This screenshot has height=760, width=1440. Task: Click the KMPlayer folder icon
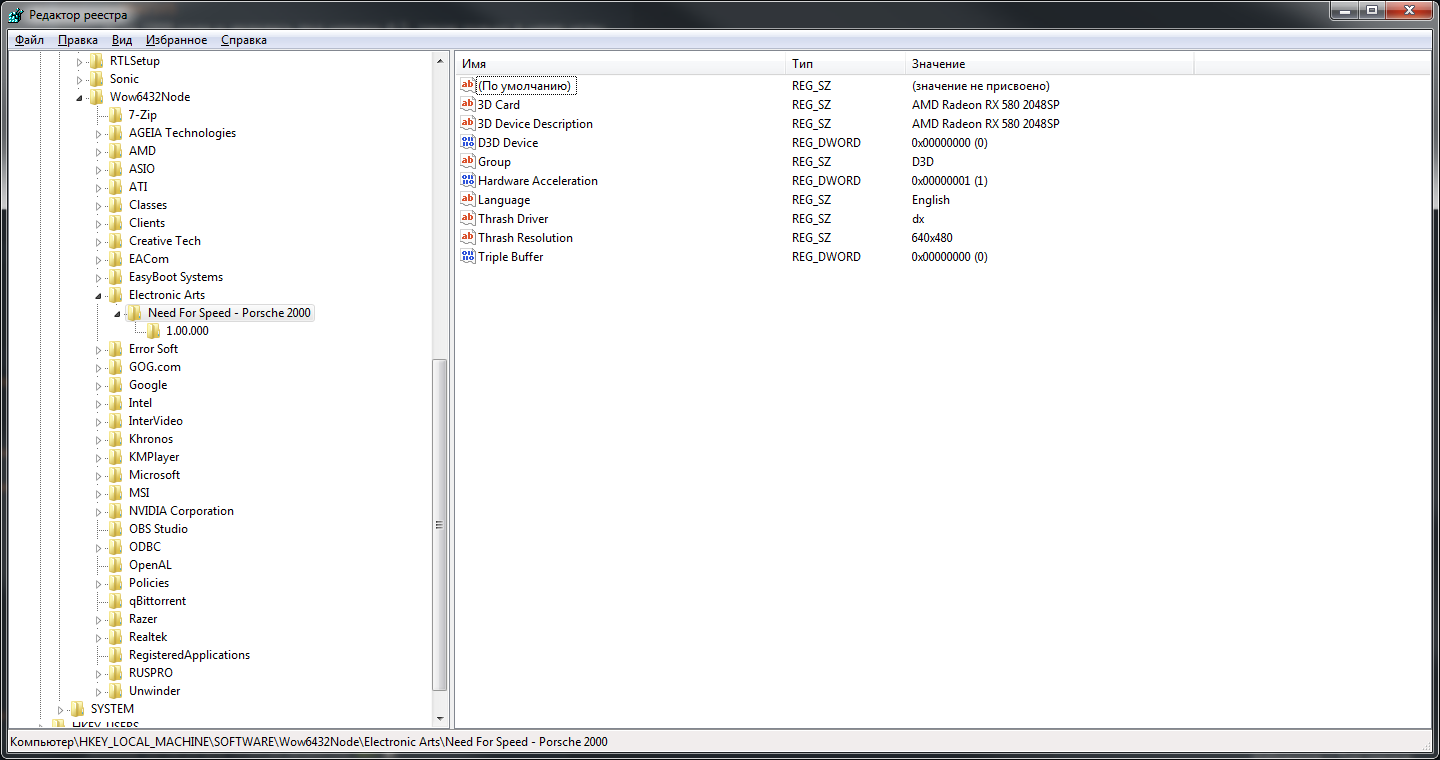116,457
